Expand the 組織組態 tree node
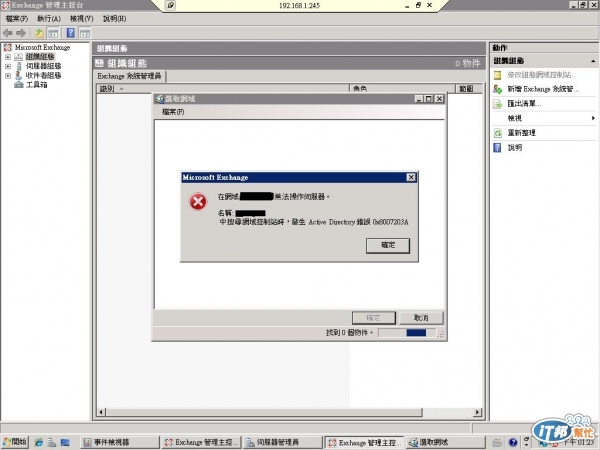This screenshot has width=600, height=450. click(x=8, y=57)
